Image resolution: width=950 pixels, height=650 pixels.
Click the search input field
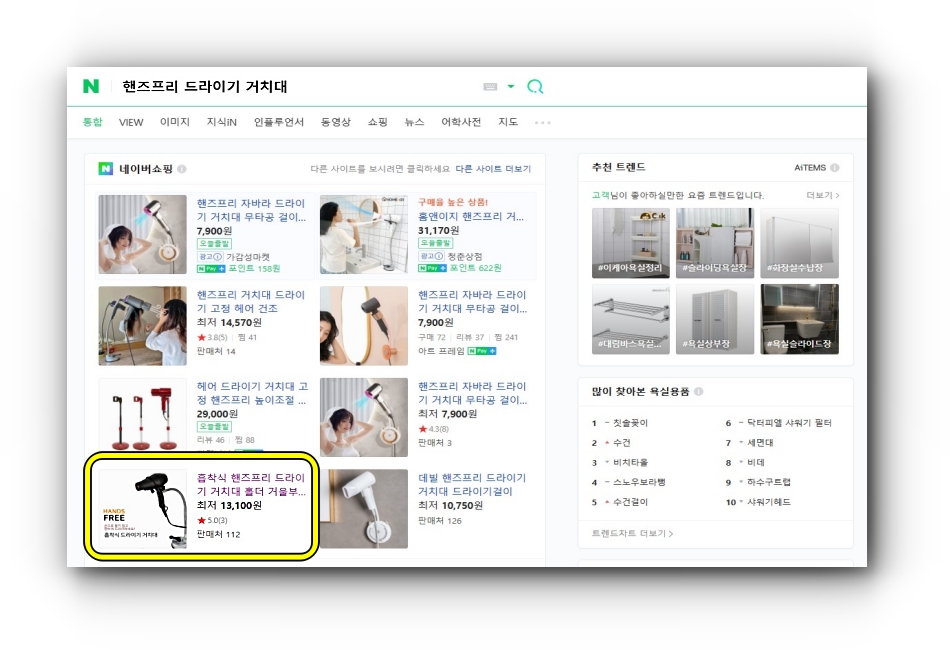click(297, 87)
